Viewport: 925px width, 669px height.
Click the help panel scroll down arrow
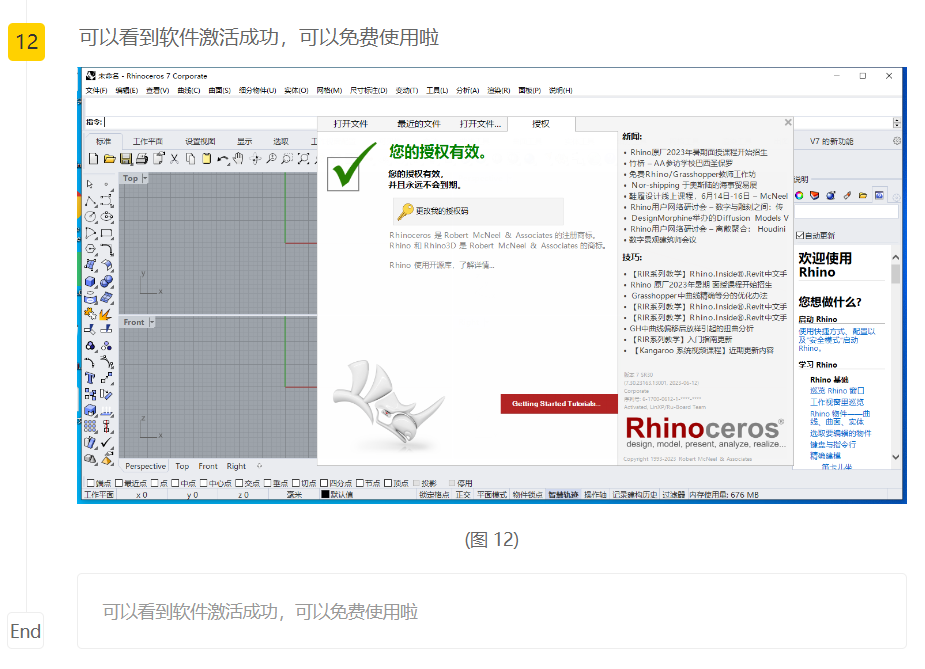(x=896, y=457)
